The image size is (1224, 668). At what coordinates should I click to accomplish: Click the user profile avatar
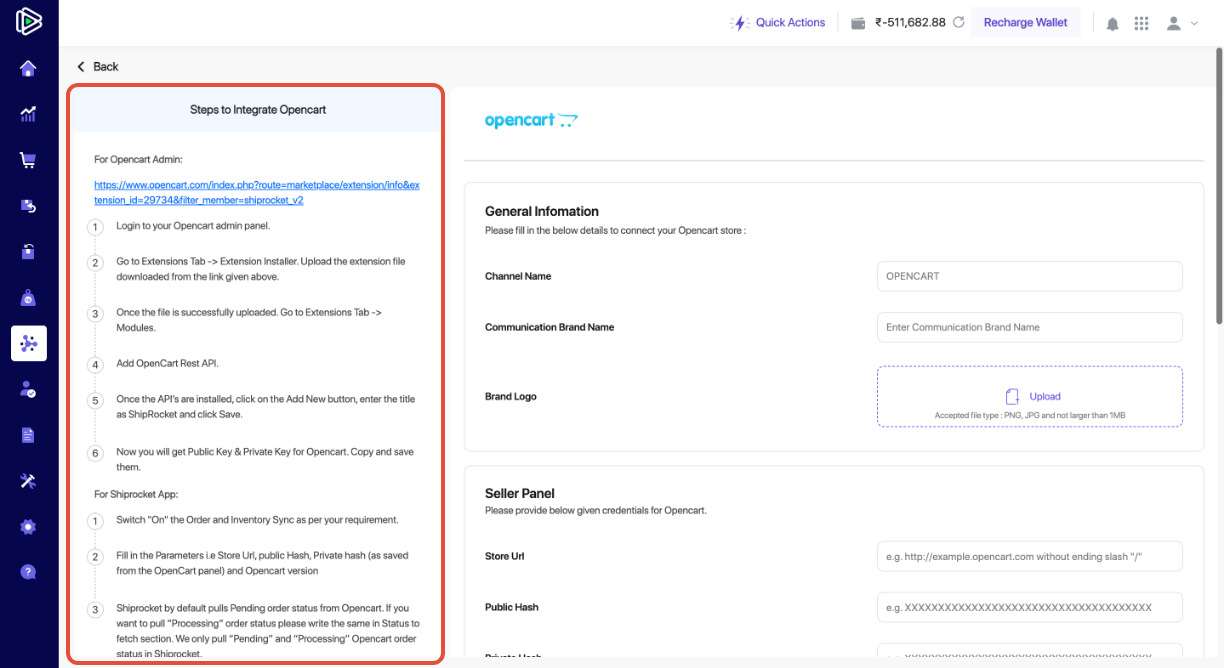pyautogui.click(x=1175, y=23)
